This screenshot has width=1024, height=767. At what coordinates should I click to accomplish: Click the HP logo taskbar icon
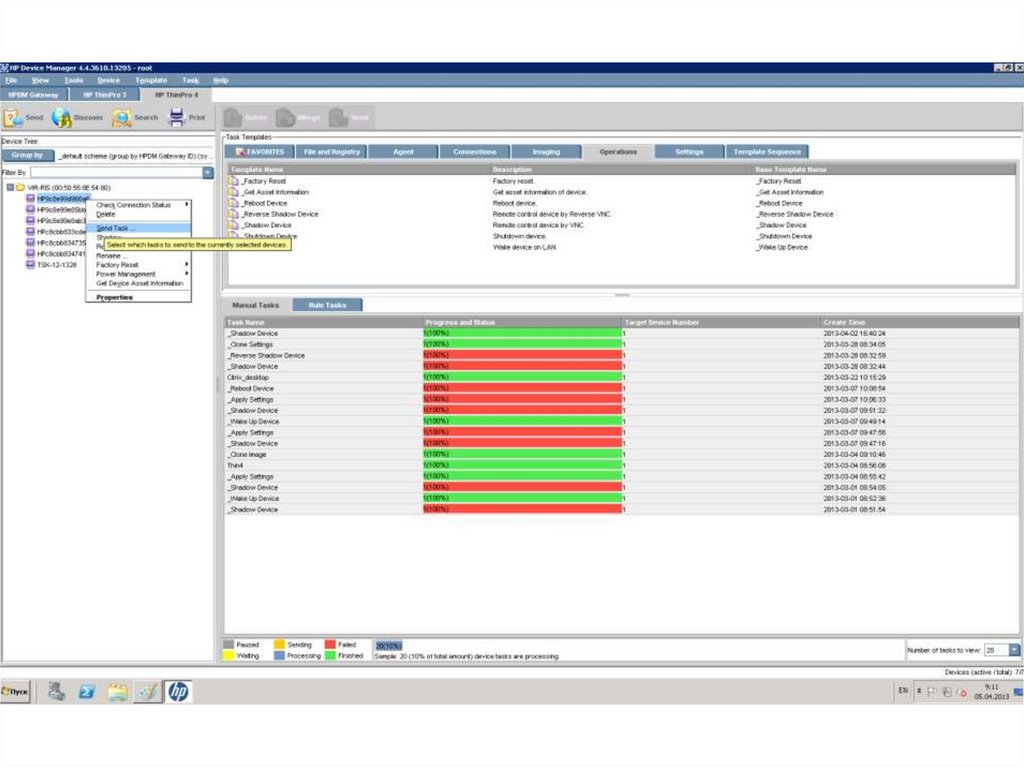point(178,691)
